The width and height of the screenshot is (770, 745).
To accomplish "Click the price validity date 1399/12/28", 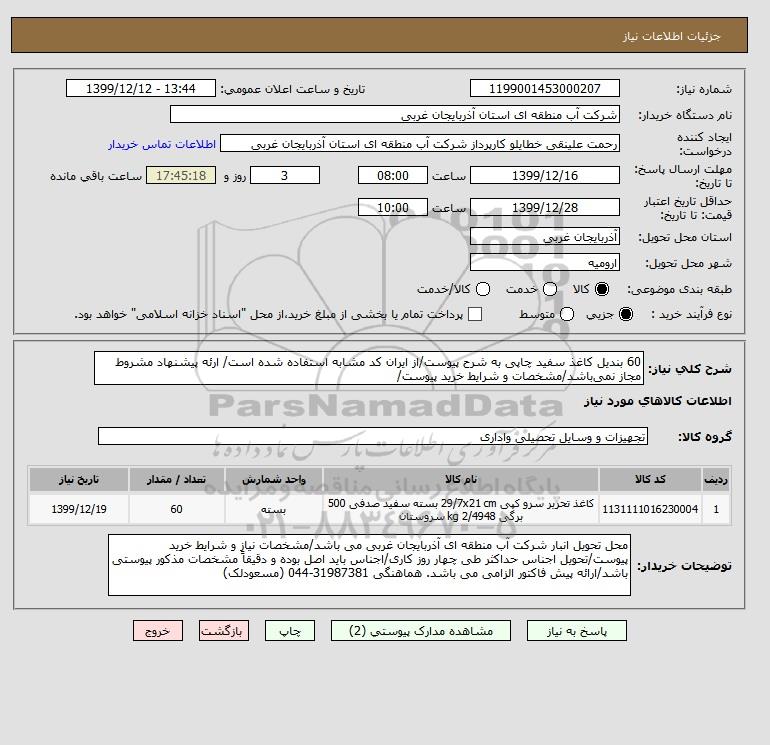I will click(x=545, y=207).
